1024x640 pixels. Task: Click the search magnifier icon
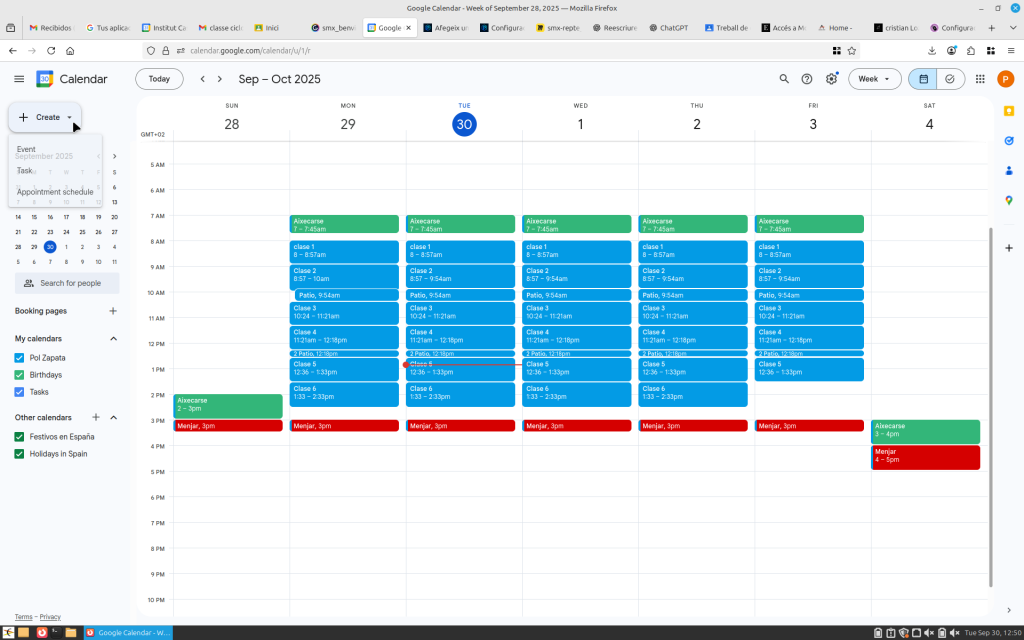[784, 79]
